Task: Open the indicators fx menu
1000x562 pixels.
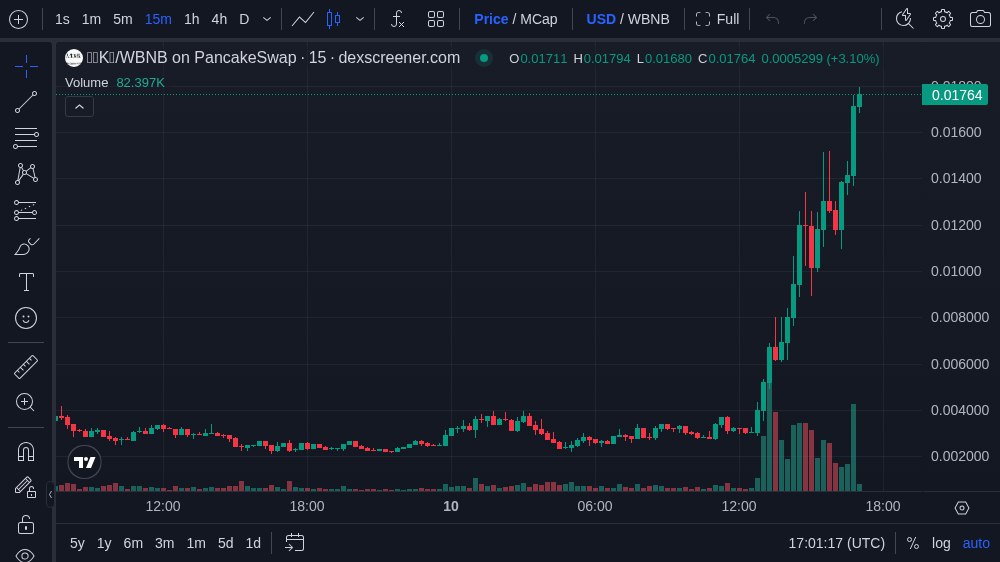Action: [397, 19]
